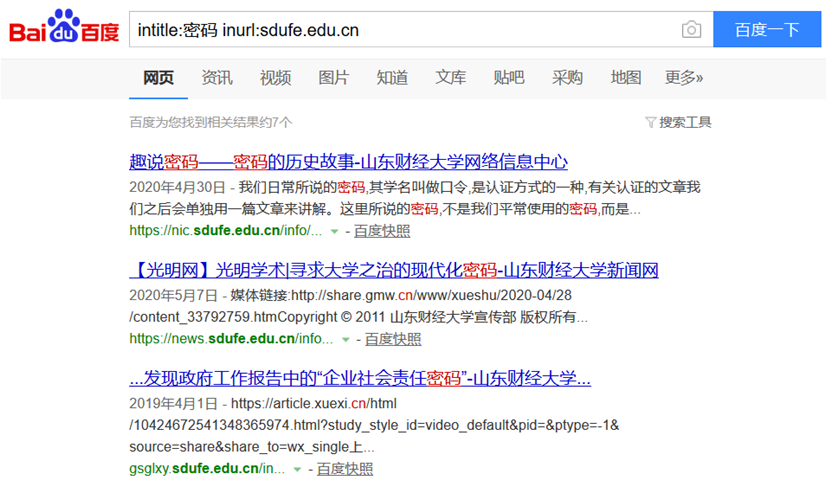This screenshot has height=492, width=826.
Task: Go to the 文库 tab
Action: (x=450, y=78)
